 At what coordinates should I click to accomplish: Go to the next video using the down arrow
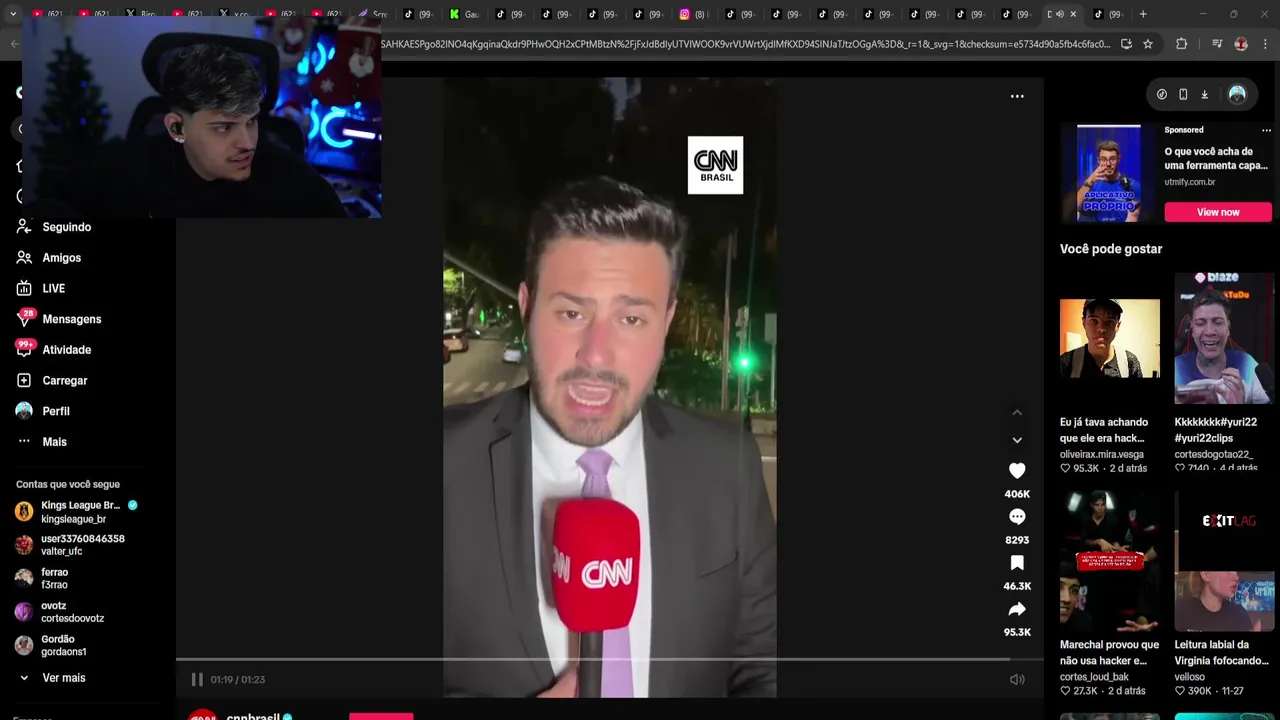[x=1017, y=440]
